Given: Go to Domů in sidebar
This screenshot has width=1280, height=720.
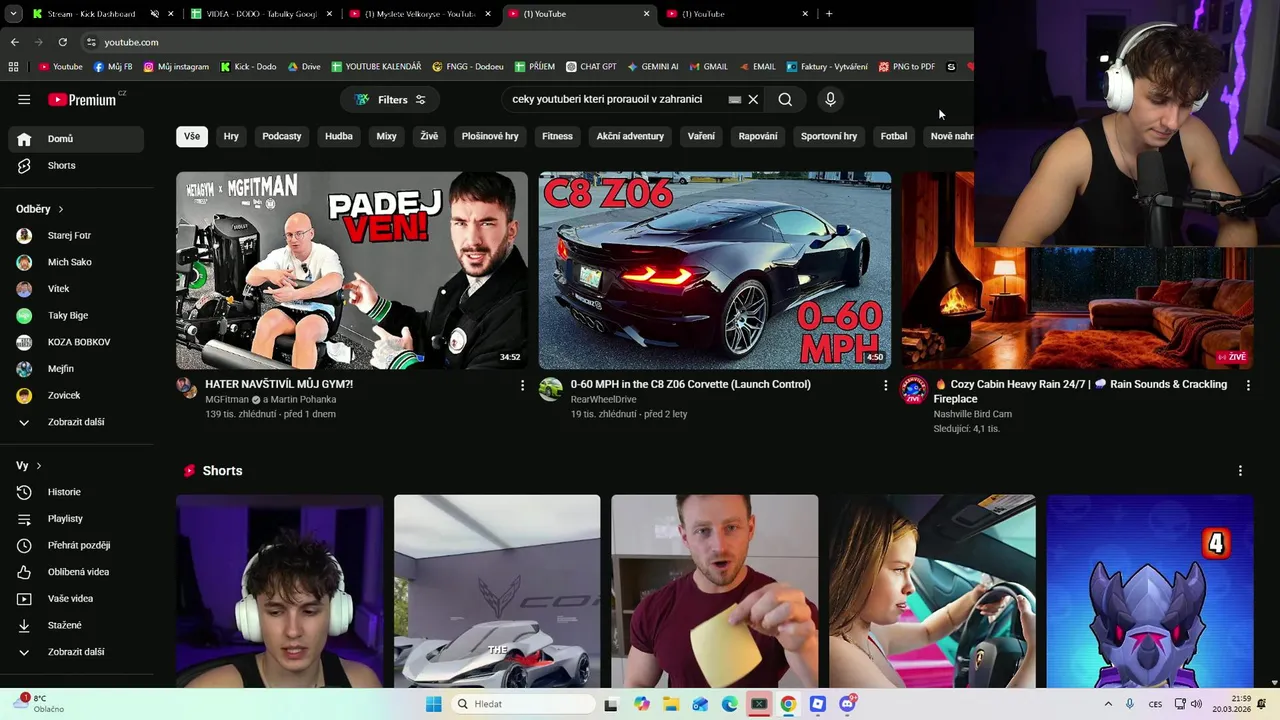Looking at the screenshot, I should click(x=76, y=139).
